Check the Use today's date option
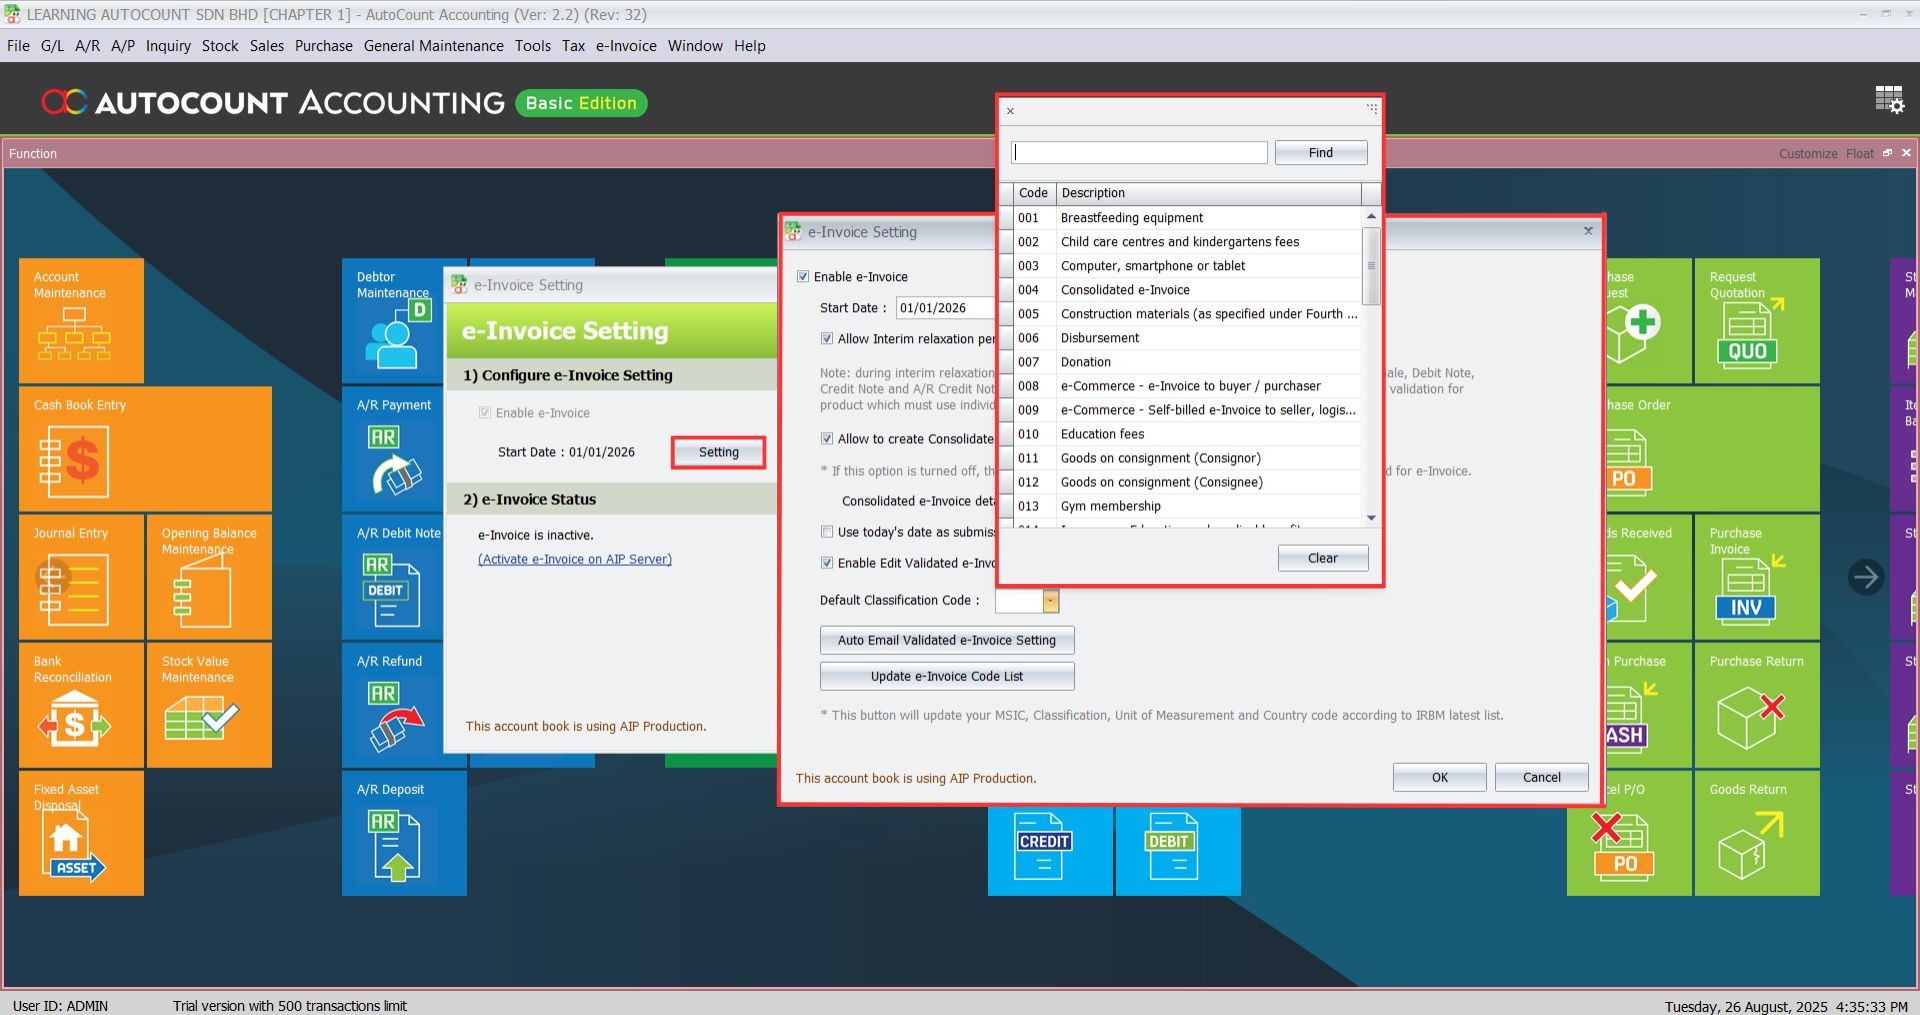 click(x=827, y=532)
